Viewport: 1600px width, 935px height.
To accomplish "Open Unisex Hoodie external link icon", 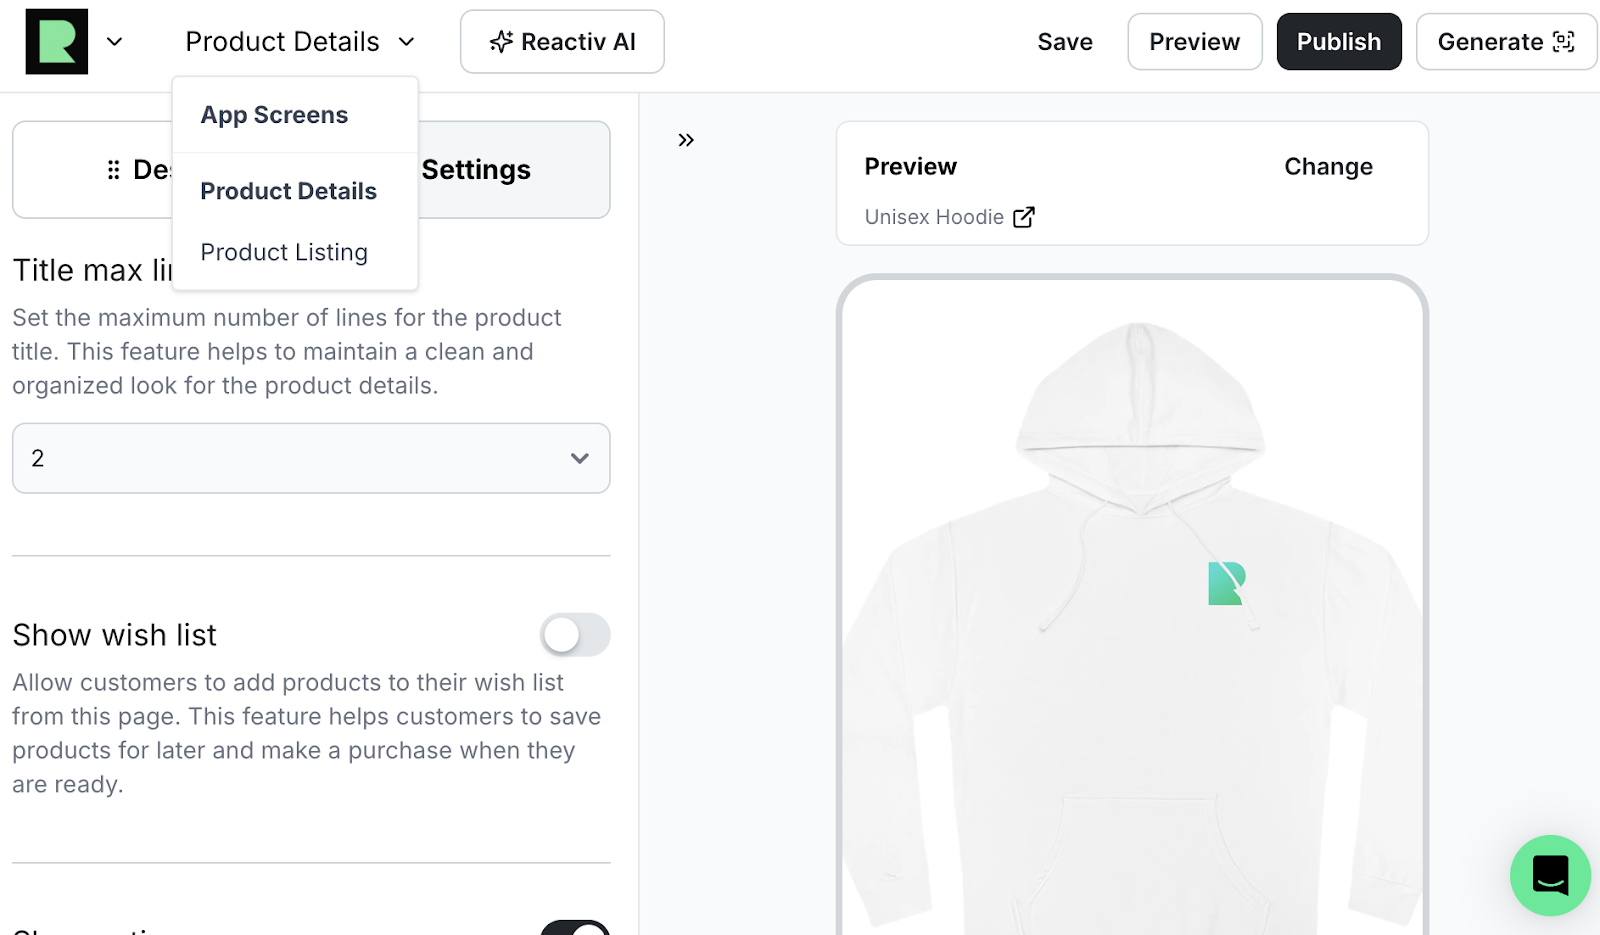I will pyautogui.click(x=1024, y=217).
